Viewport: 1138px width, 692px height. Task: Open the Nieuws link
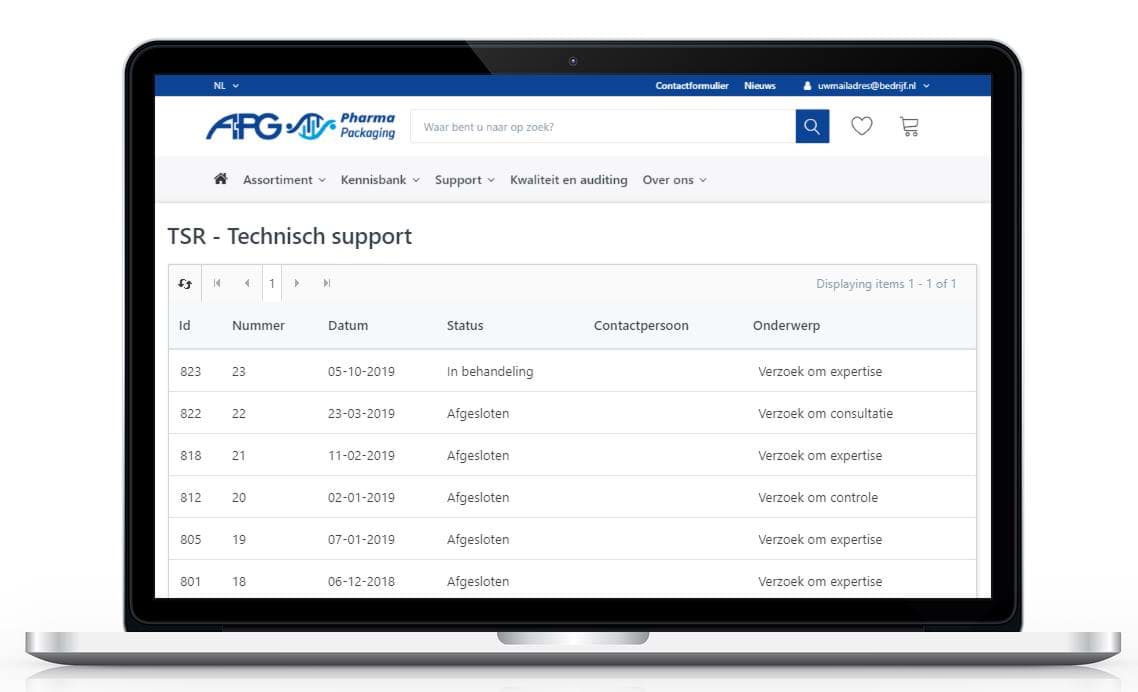(760, 86)
